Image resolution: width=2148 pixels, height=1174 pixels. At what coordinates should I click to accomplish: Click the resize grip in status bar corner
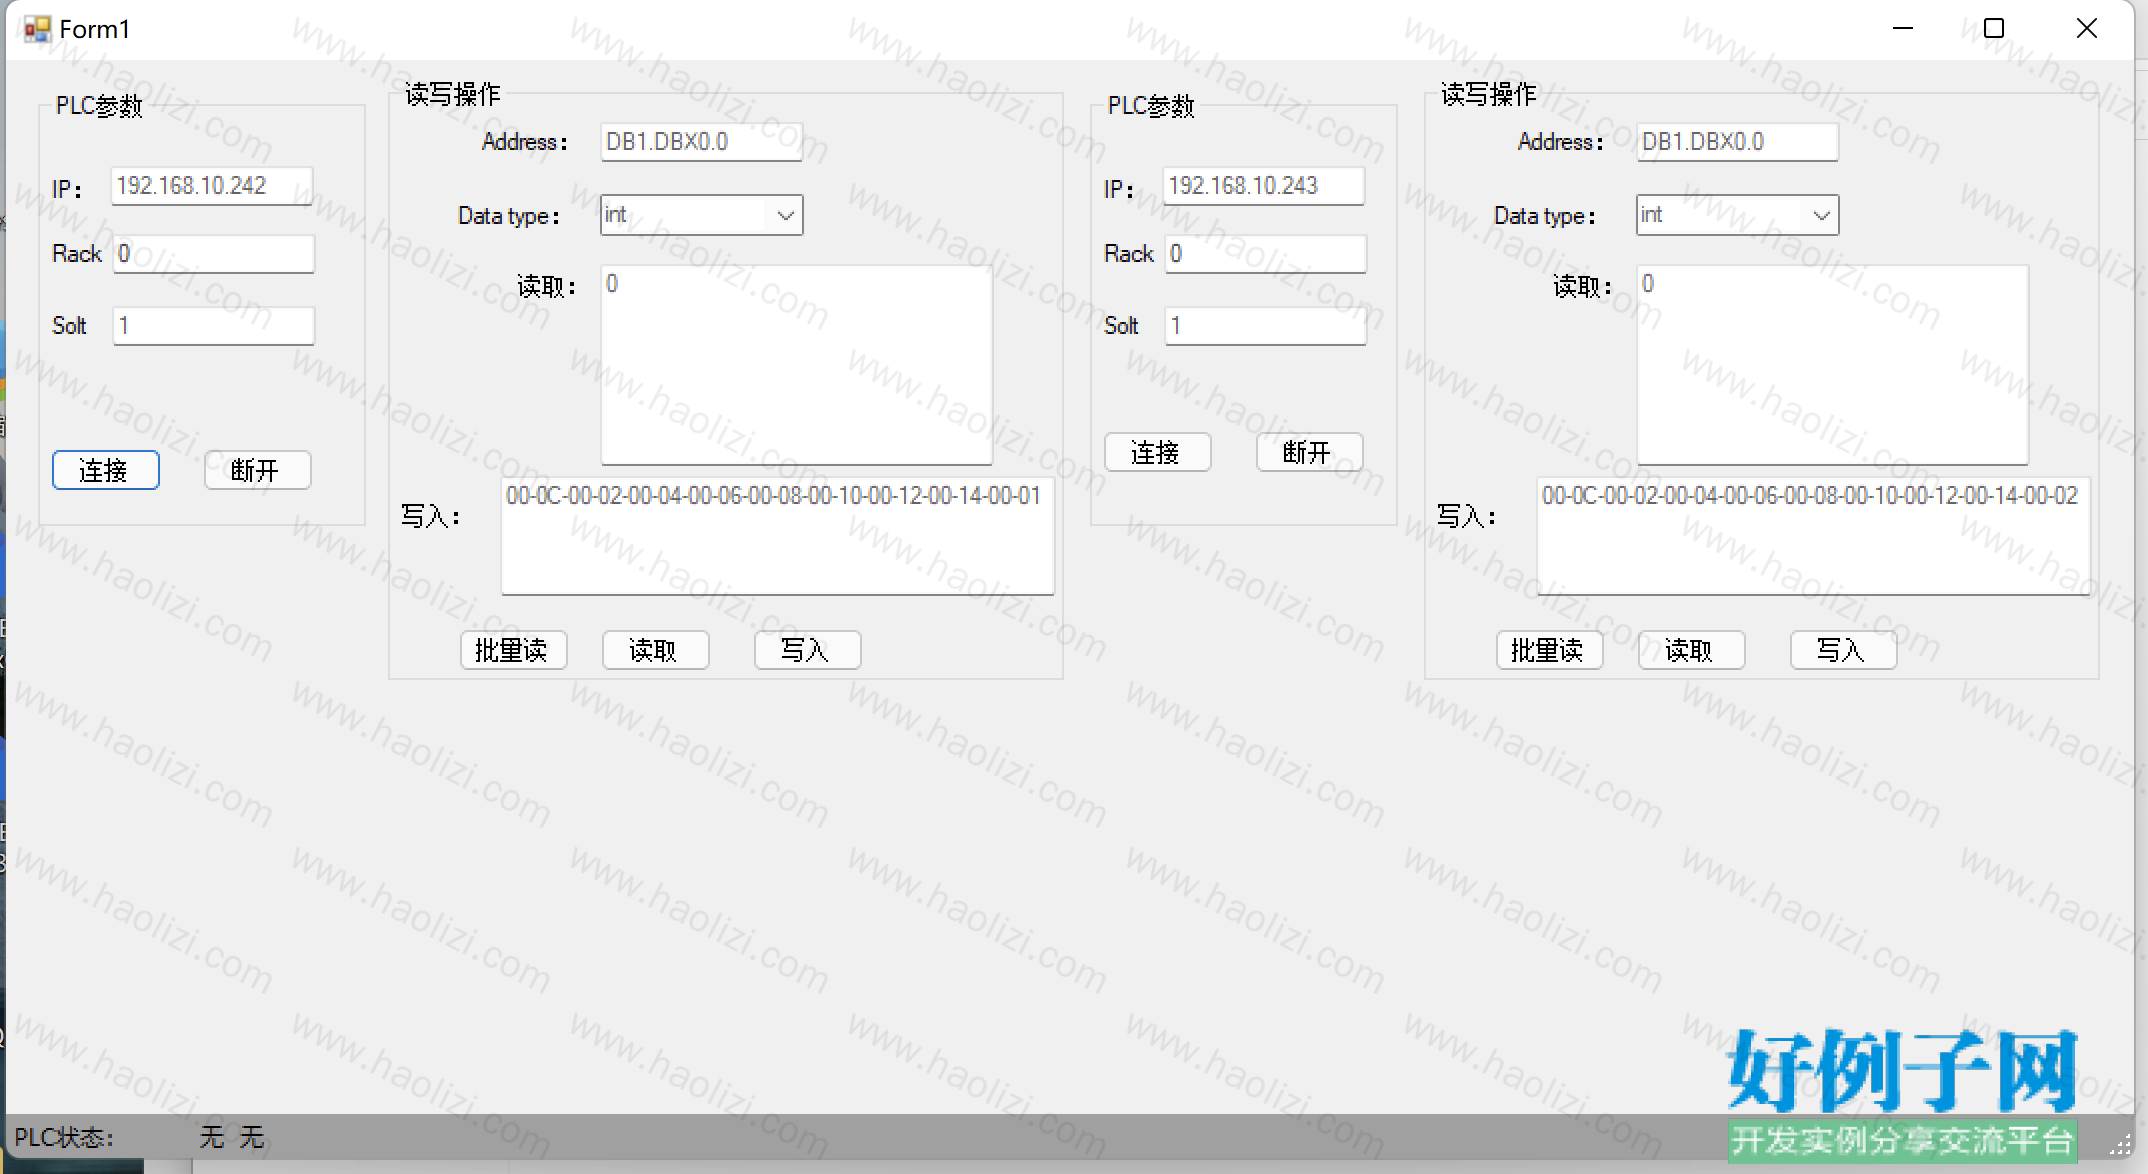tap(2120, 1145)
